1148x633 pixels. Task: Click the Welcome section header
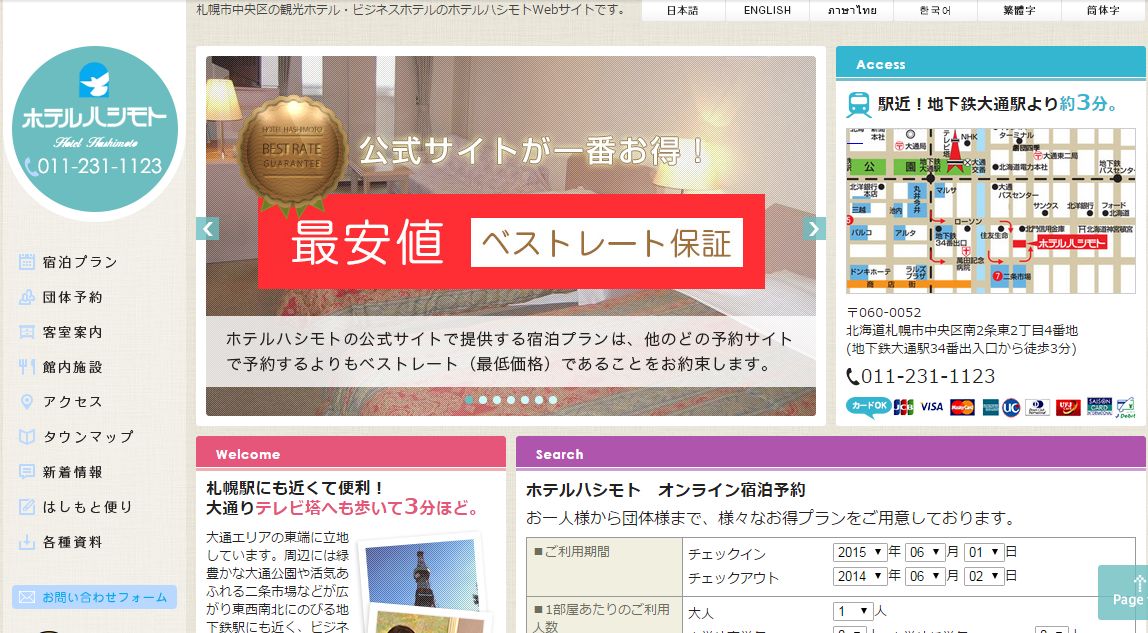[351, 454]
